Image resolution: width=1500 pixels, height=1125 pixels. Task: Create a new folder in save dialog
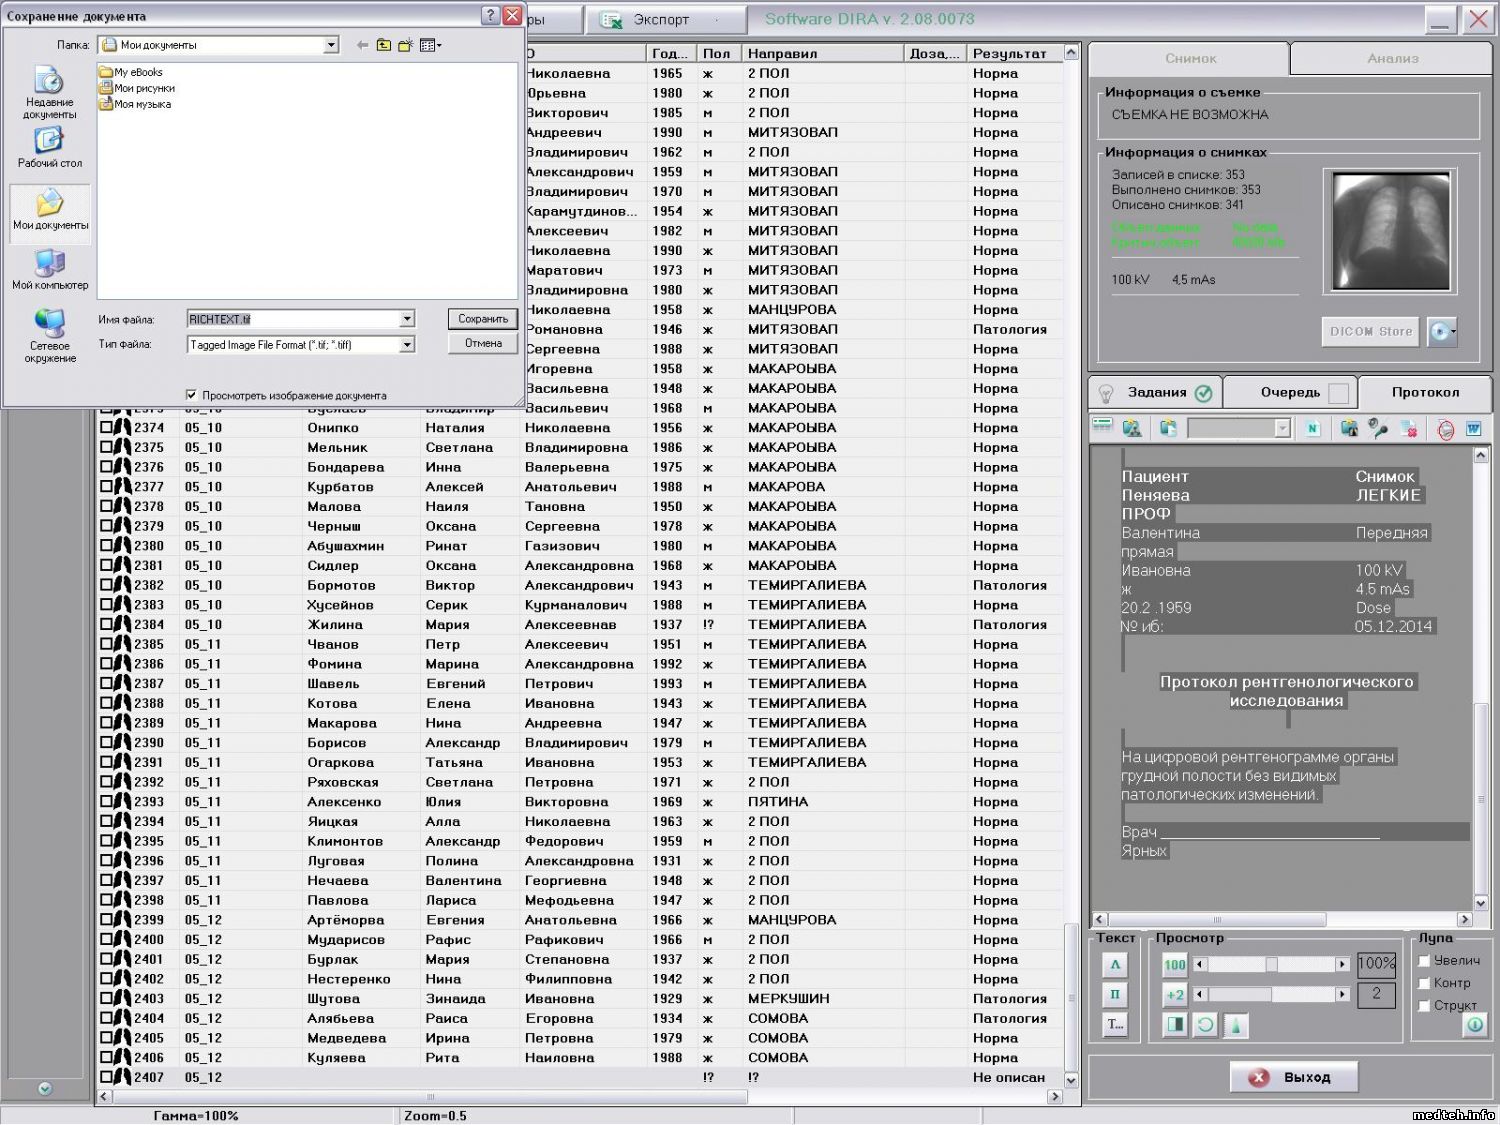point(406,45)
